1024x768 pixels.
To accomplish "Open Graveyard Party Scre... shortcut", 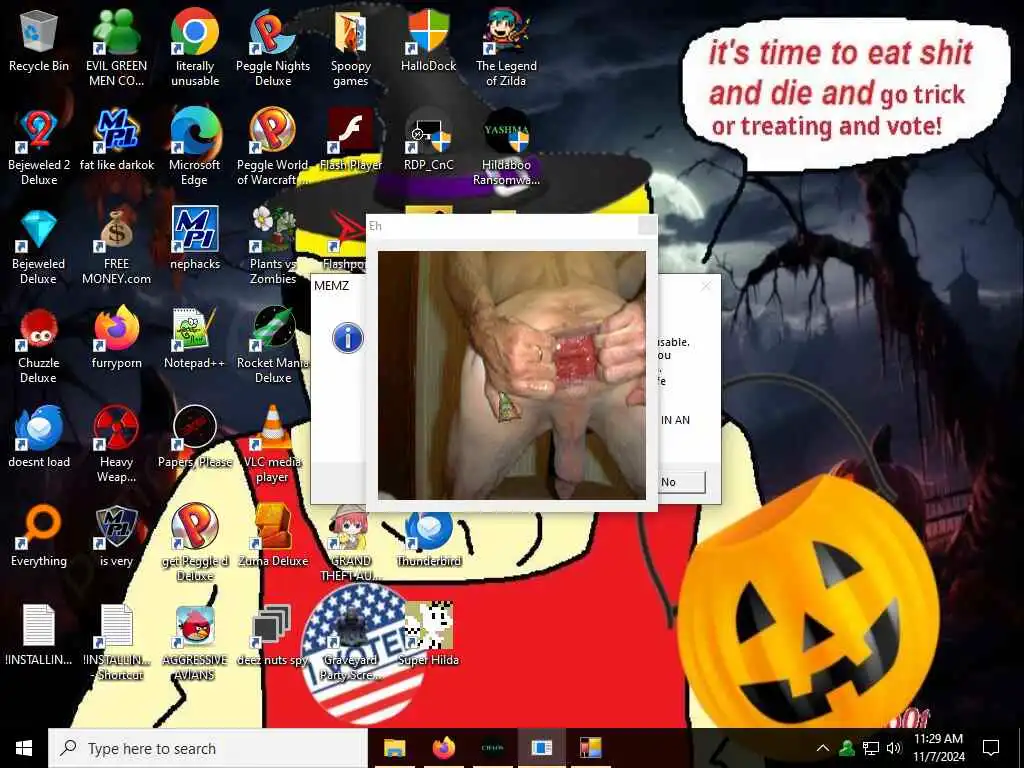I will pyautogui.click(x=351, y=643).
